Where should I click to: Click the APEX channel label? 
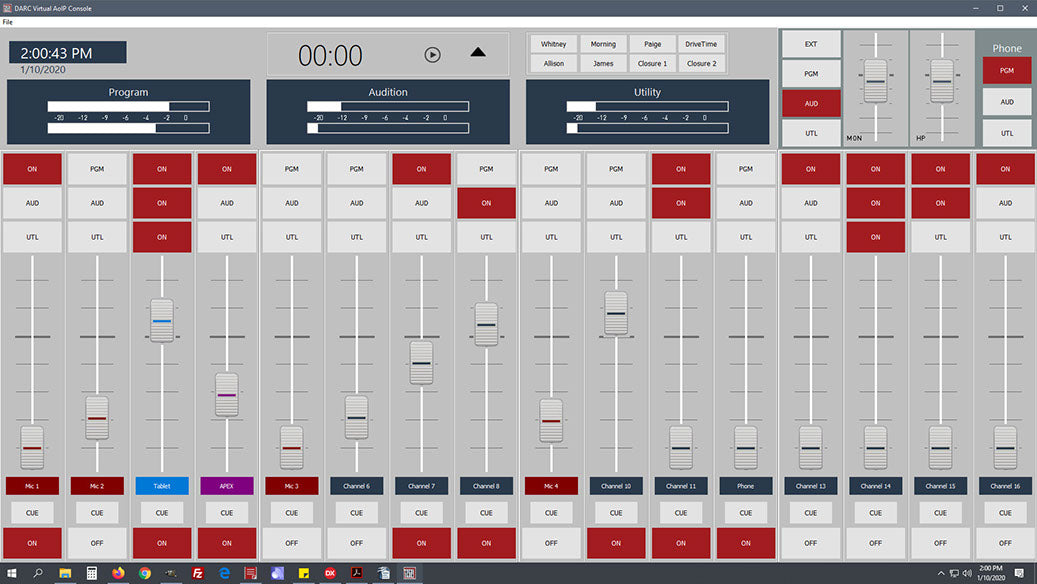[227, 486]
